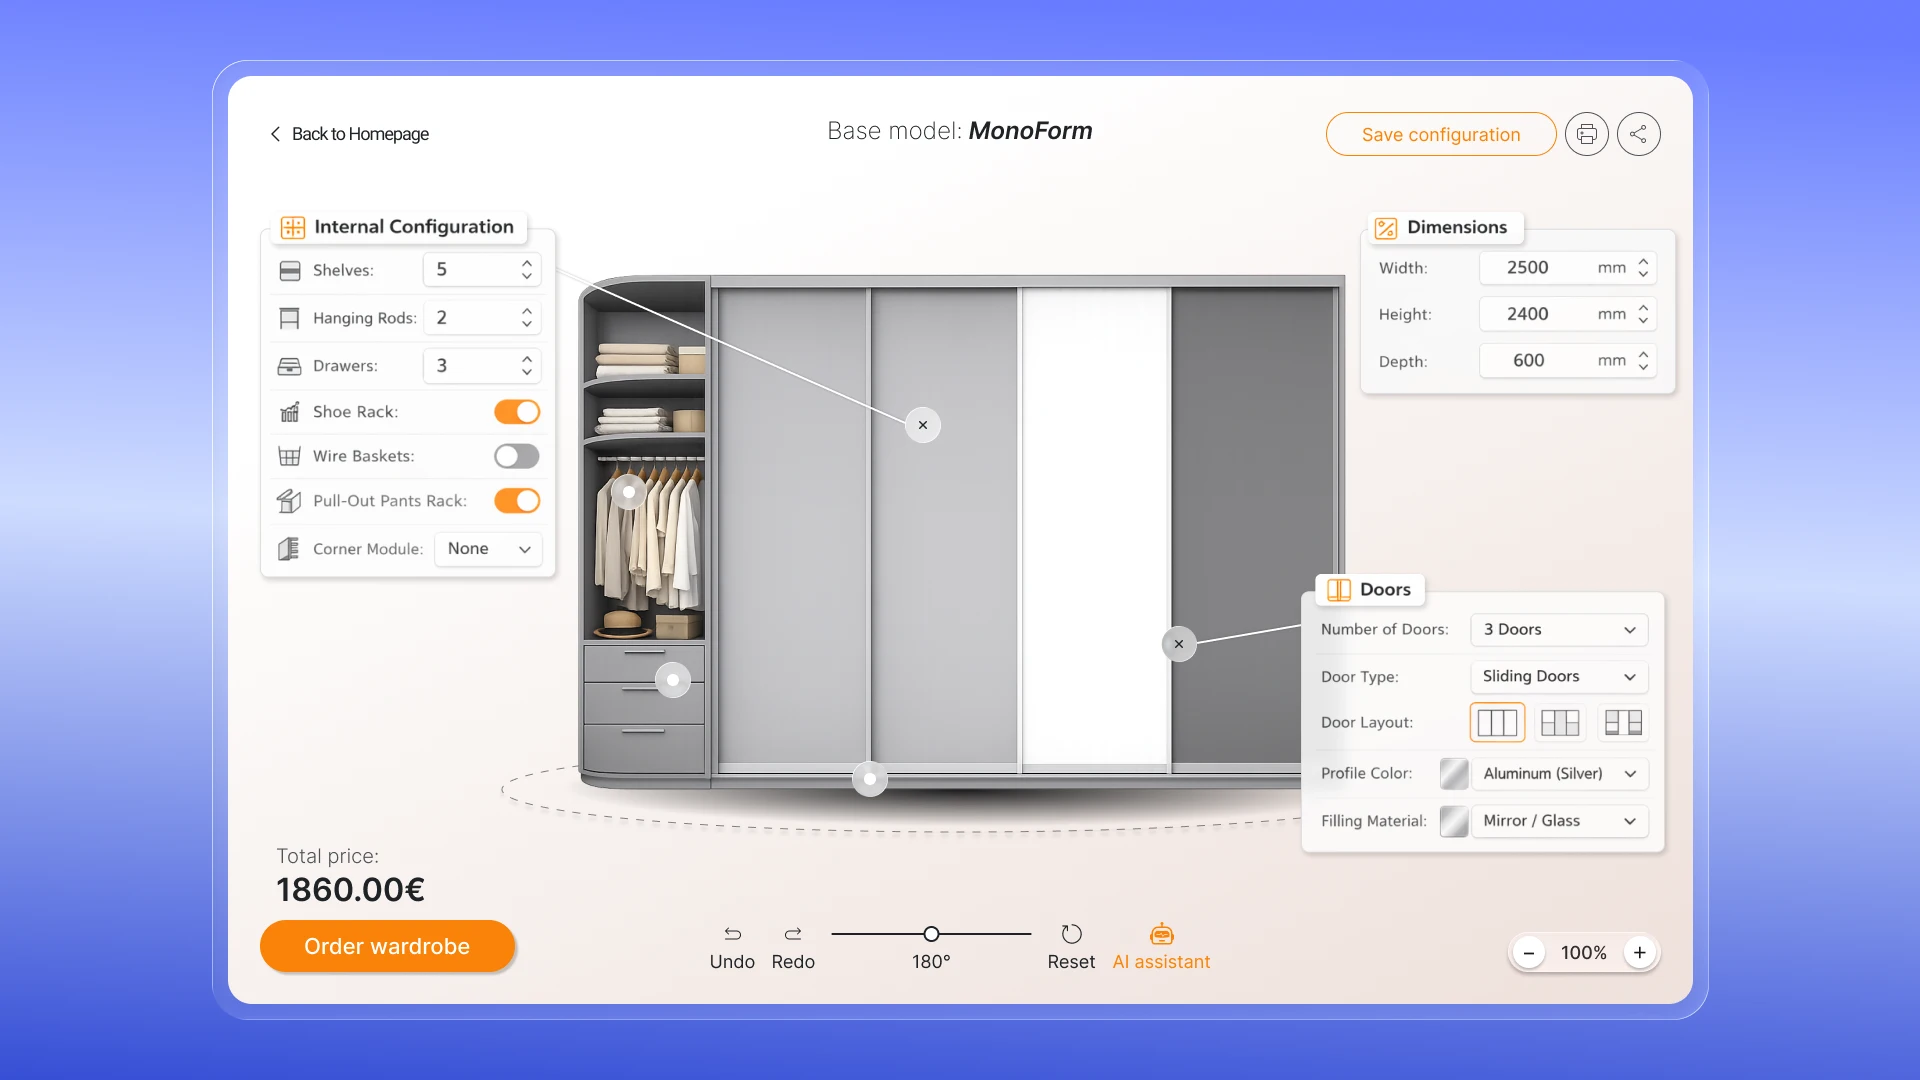Enable the Wire Baskets toggle
The width and height of the screenshot is (1920, 1080).
coord(516,456)
